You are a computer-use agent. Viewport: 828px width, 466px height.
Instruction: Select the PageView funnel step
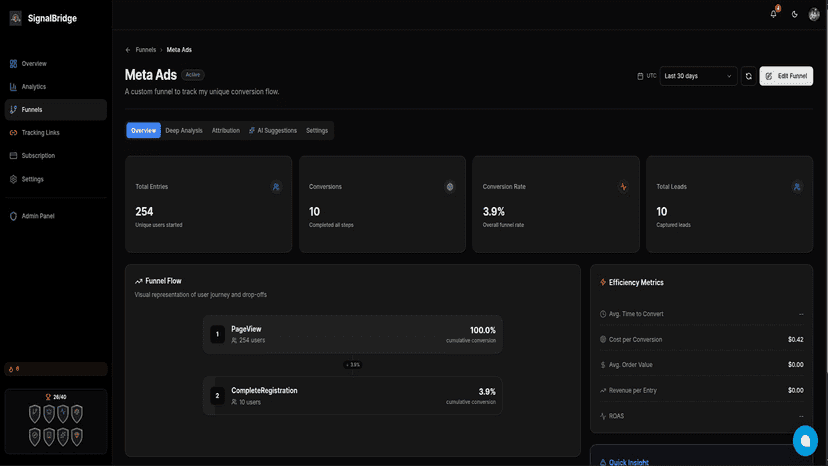tap(352, 334)
